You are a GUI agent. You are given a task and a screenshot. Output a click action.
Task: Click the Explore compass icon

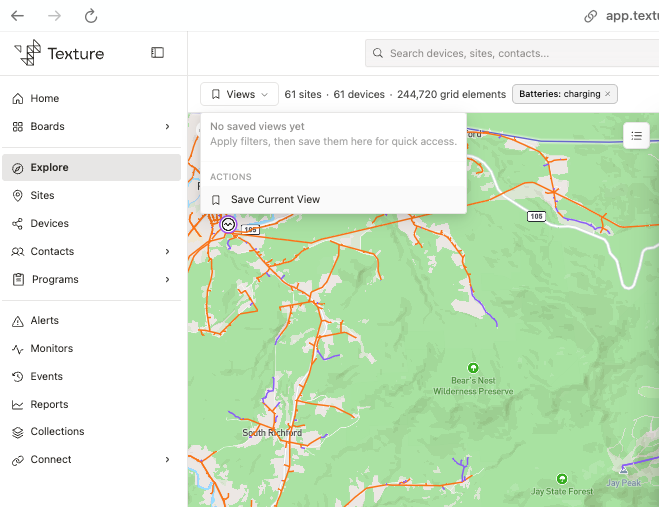(18, 168)
